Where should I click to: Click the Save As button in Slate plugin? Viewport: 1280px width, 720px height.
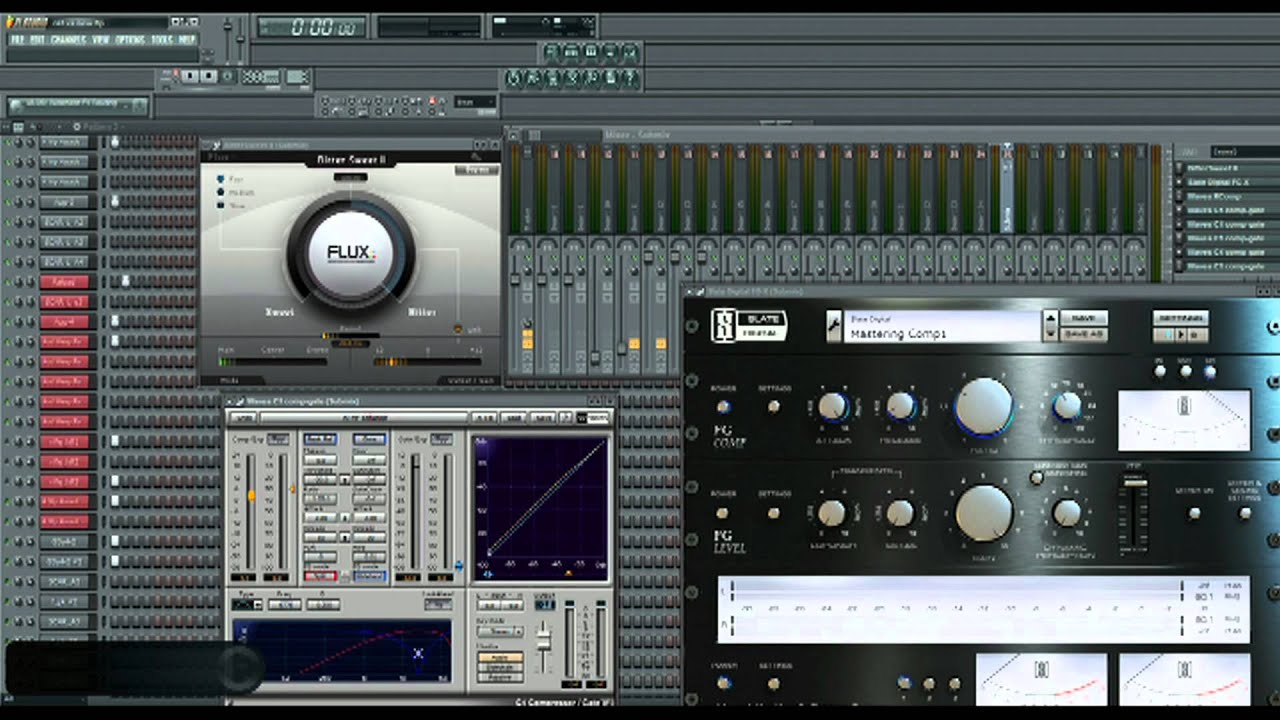[1083, 334]
